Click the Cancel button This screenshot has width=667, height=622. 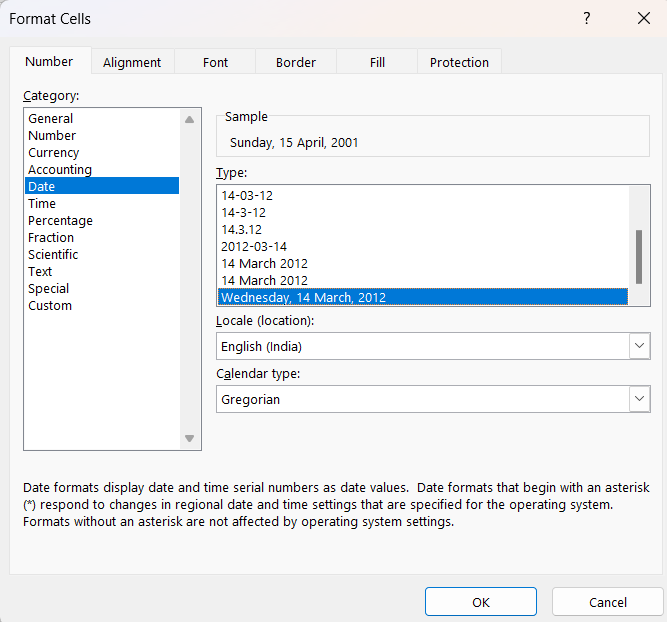click(x=607, y=602)
